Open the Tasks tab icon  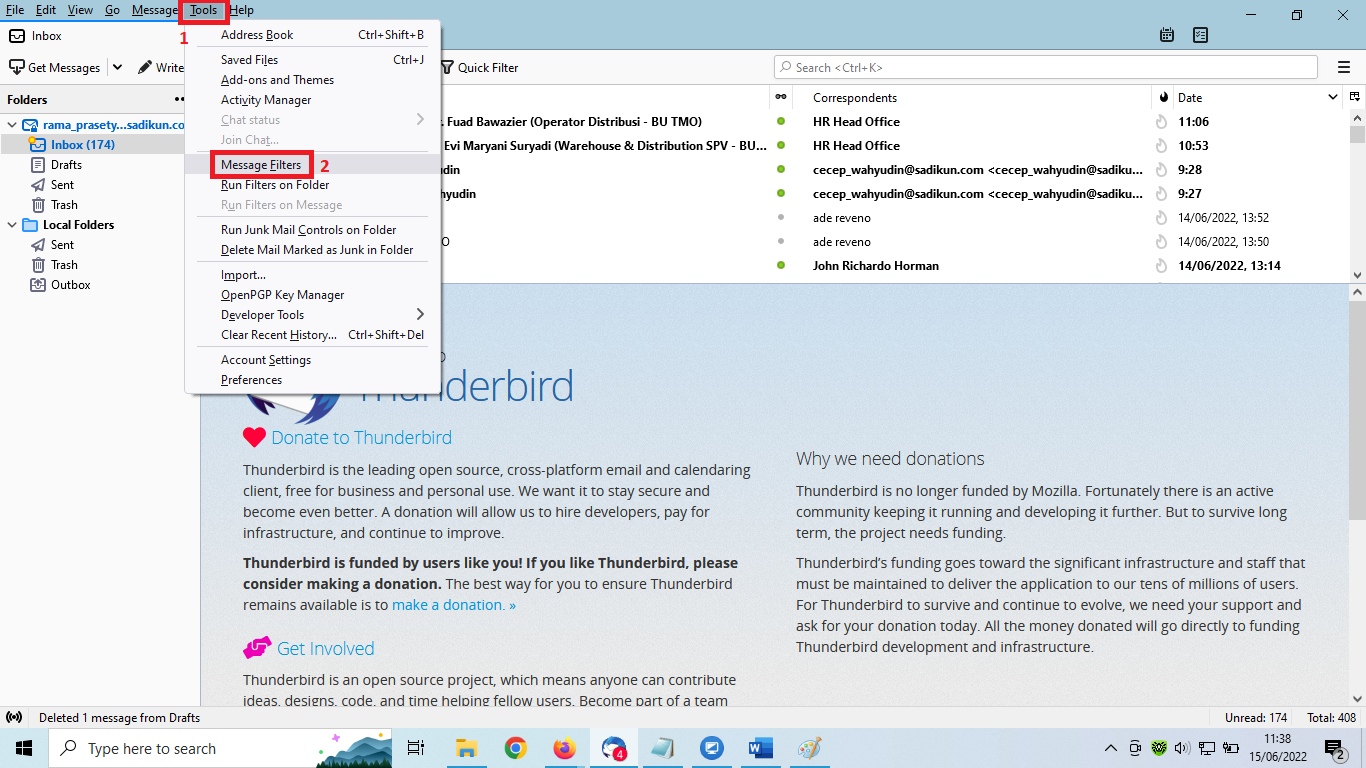pyautogui.click(x=1201, y=35)
